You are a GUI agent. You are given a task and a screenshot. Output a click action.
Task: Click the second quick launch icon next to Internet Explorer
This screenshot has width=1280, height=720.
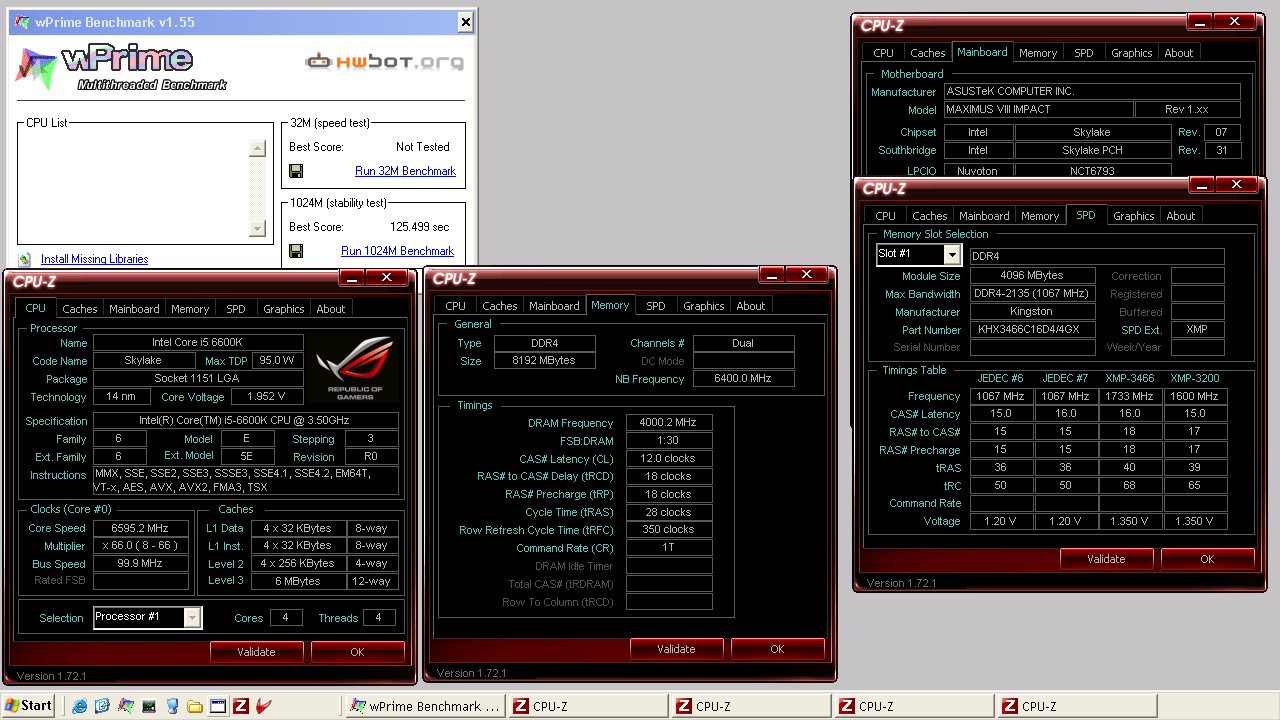102,706
